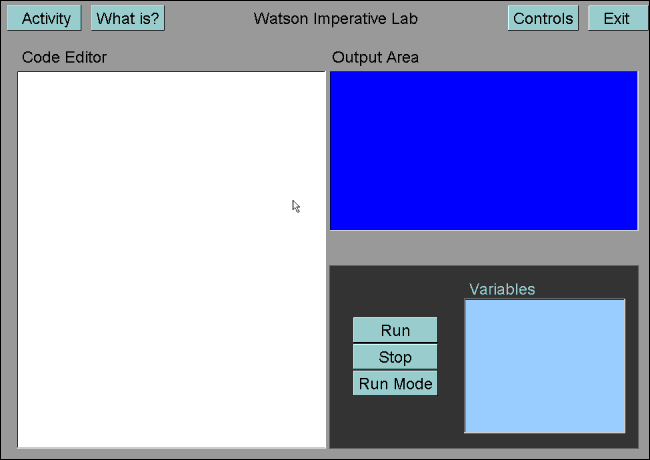
Task: Click the dark panel left of Run
Action: click(341, 356)
